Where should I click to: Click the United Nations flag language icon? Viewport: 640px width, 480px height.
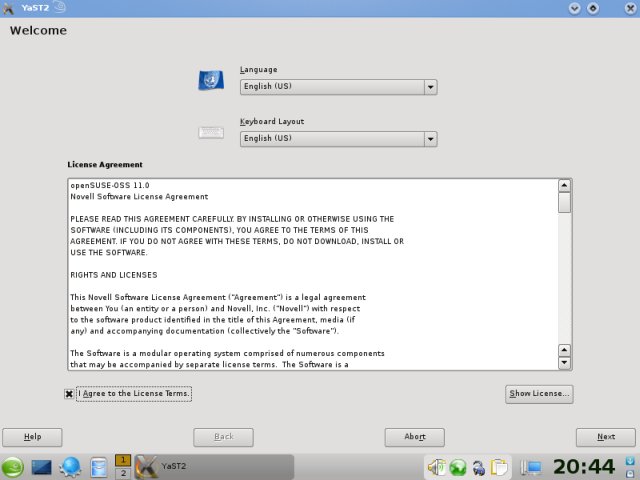pyautogui.click(x=211, y=82)
